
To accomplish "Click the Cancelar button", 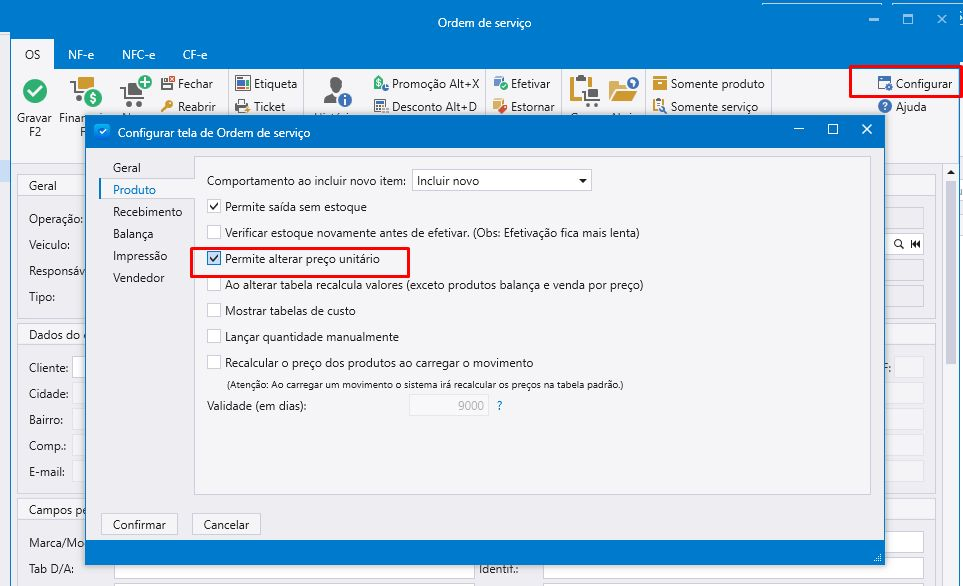I will [x=226, y=524].
